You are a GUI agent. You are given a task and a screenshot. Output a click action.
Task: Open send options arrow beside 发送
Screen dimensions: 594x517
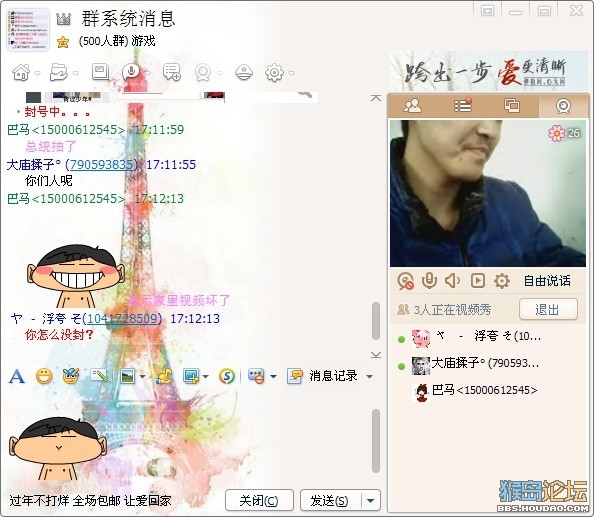371,500
